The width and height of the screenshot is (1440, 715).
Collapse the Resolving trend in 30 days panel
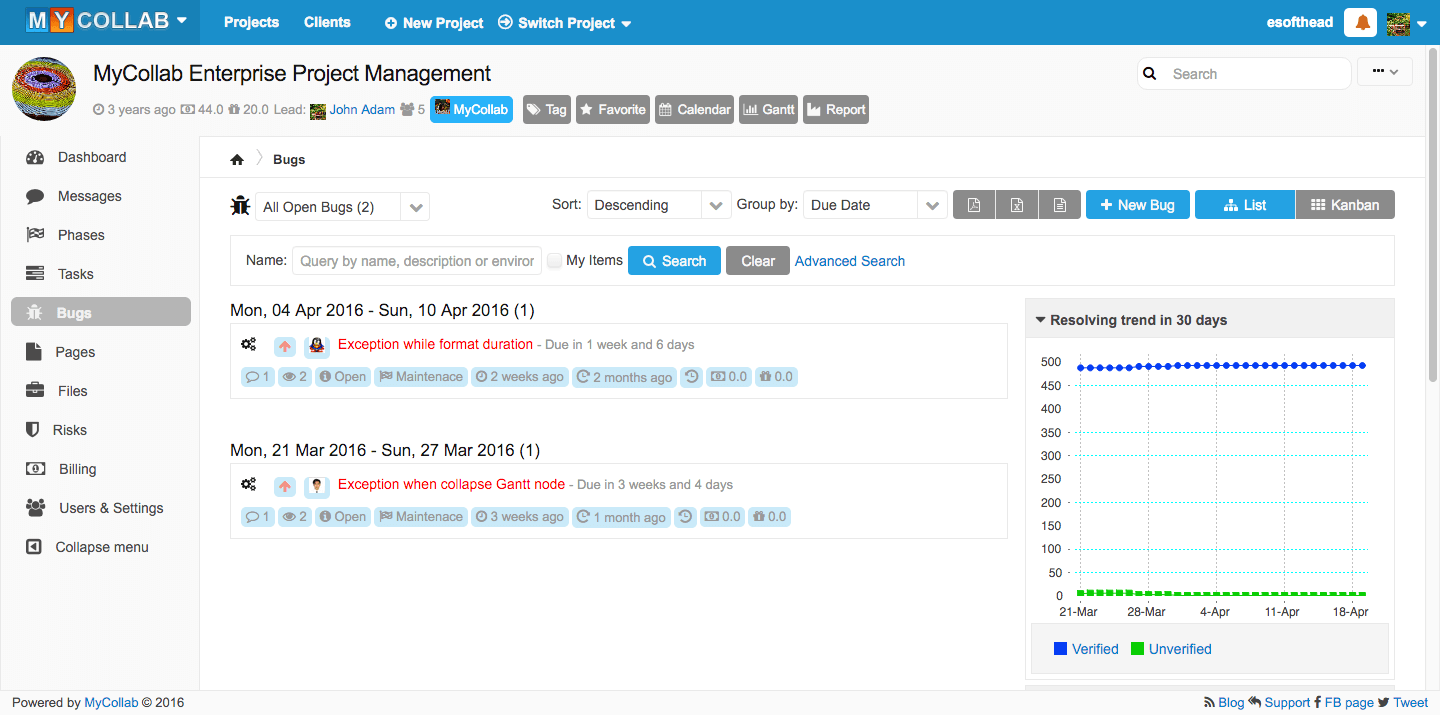click(1040, 320)
